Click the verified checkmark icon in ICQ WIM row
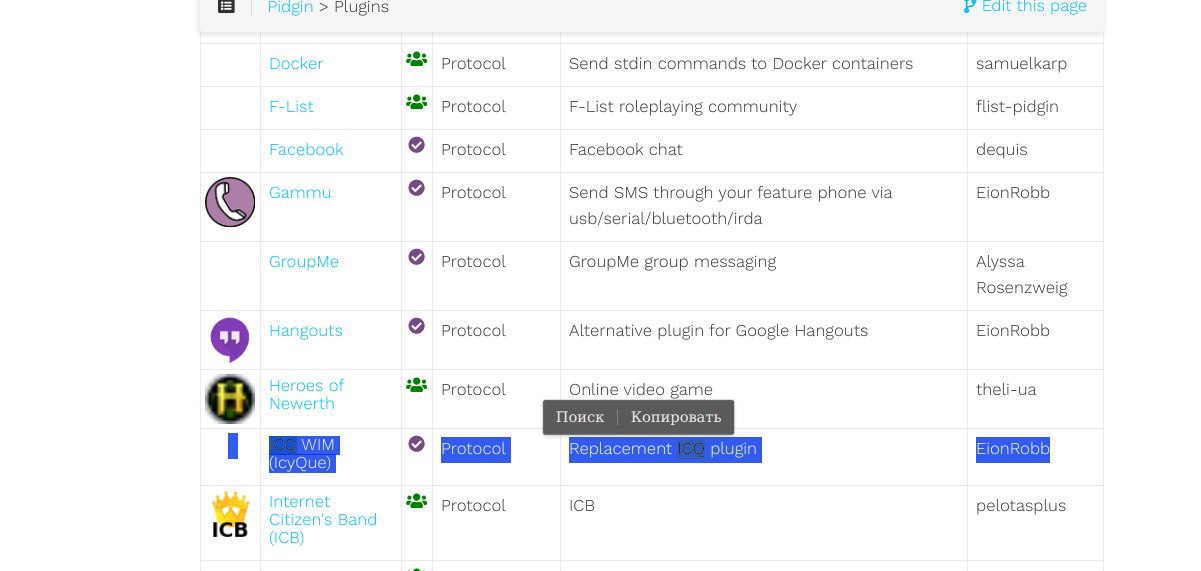The height and width of the screenshot is (571, 1201). pyautogui.click(x=417, y=444)
